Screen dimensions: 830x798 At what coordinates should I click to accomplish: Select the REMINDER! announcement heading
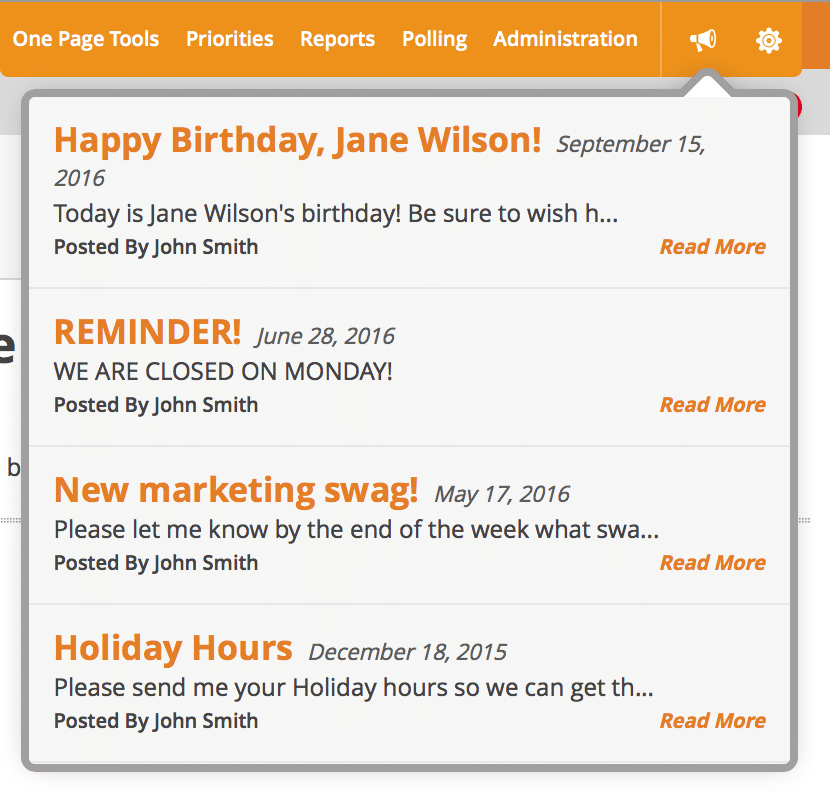point(148,332)
